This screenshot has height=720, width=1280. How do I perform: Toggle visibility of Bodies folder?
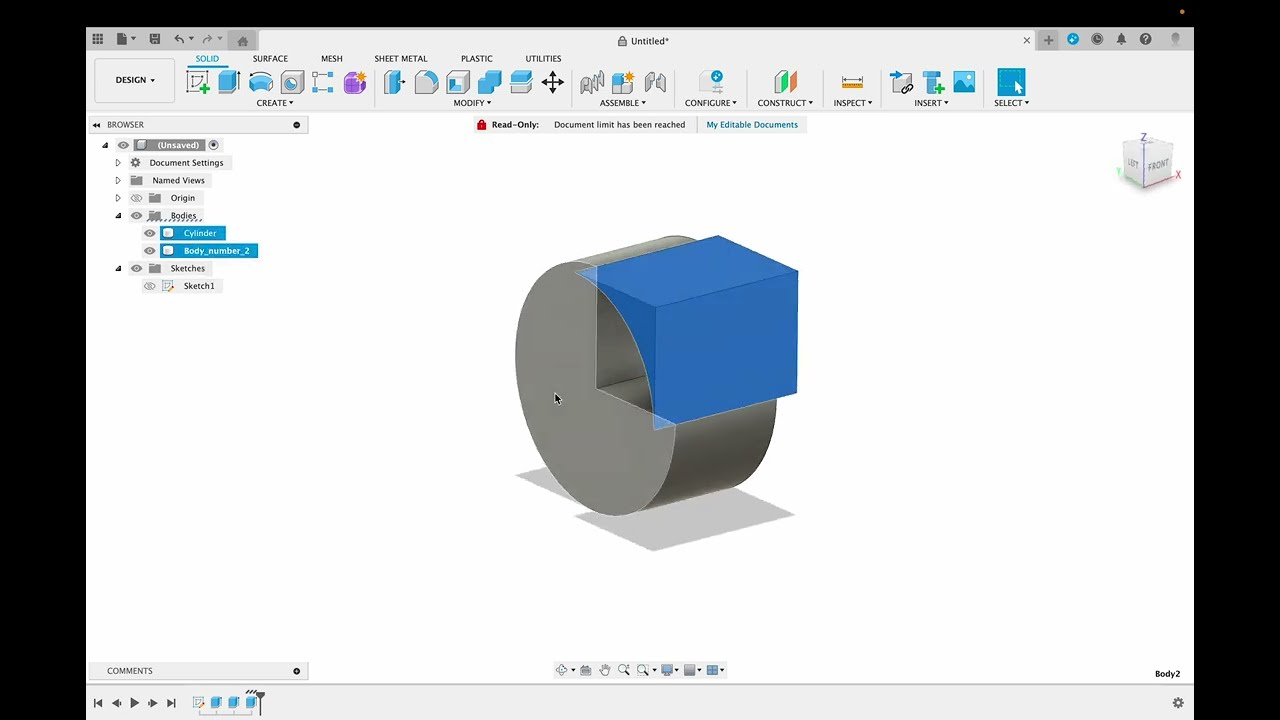137,216
